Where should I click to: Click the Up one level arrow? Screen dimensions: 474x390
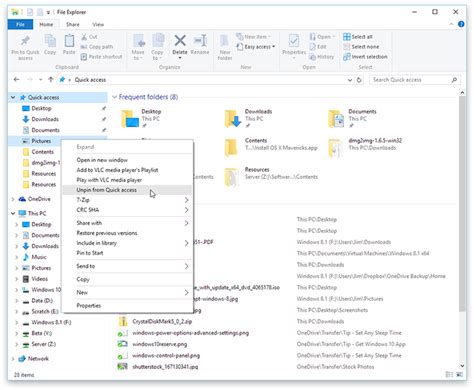click(51, 80)
